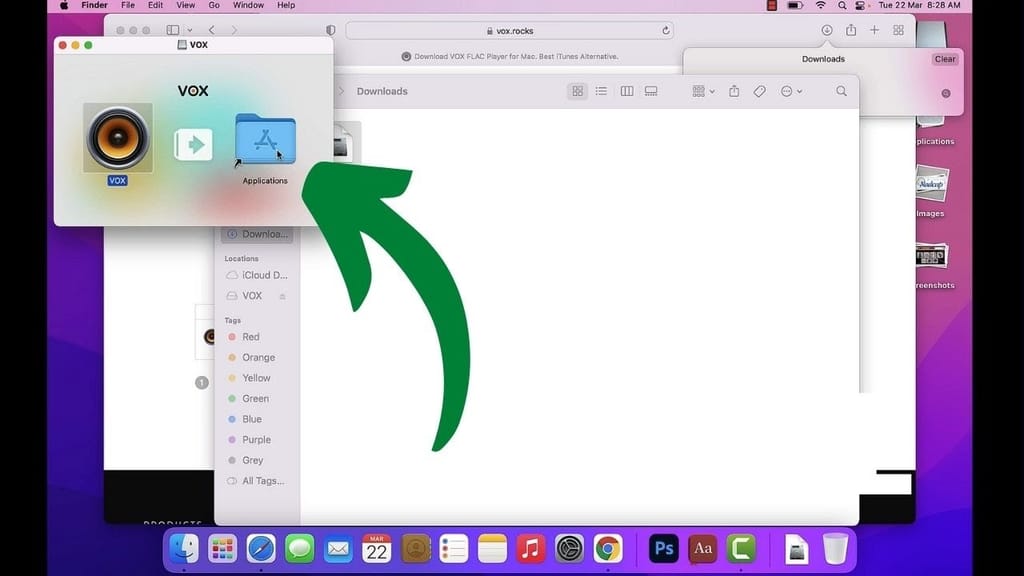Eject the VOX disk in sidebar
The width and height of the screenshot is (1024, 576).
[x=283, y=296]
